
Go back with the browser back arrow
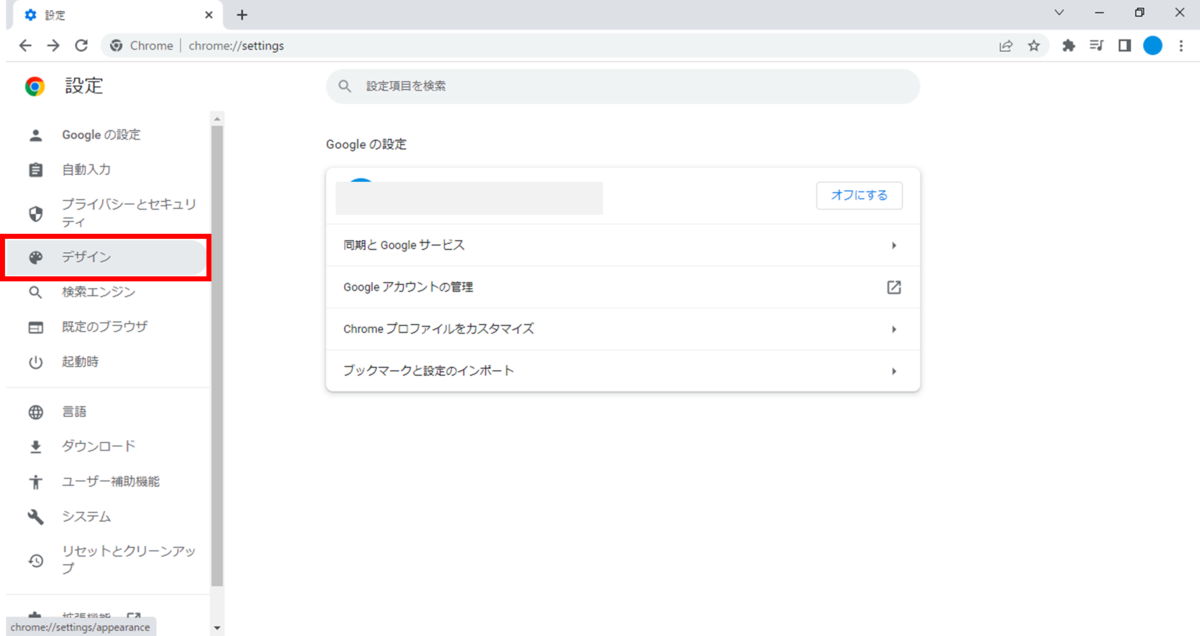click(25, 46)
